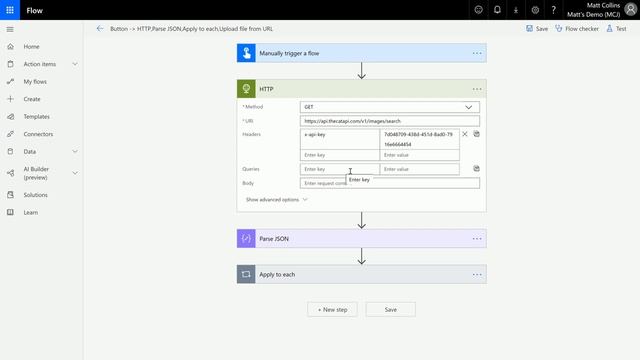Open the Method GET dropdown
640x360 pixels.
click(390, 107)
